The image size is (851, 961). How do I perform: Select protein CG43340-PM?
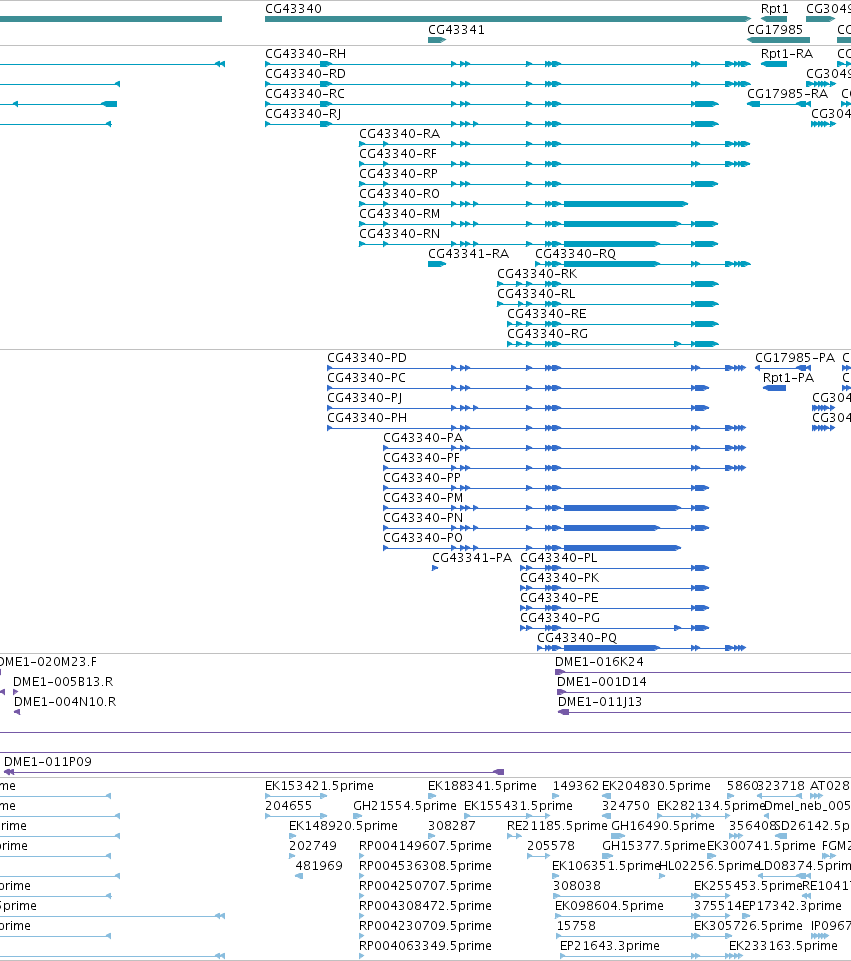423,498
